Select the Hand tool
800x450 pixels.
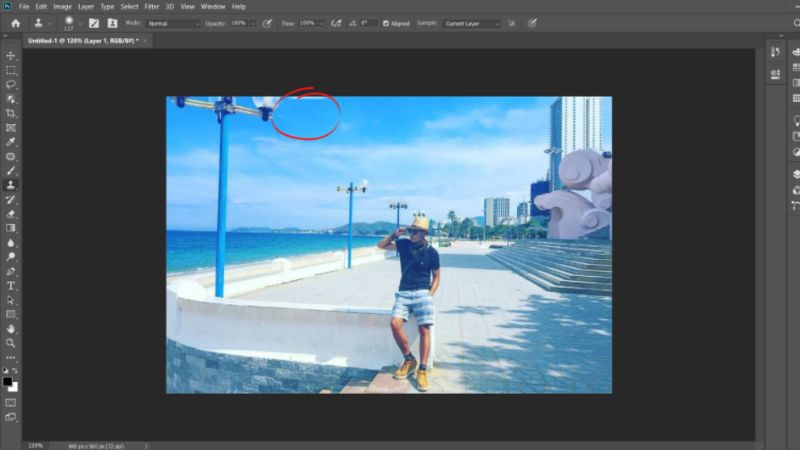pos(10,329)
